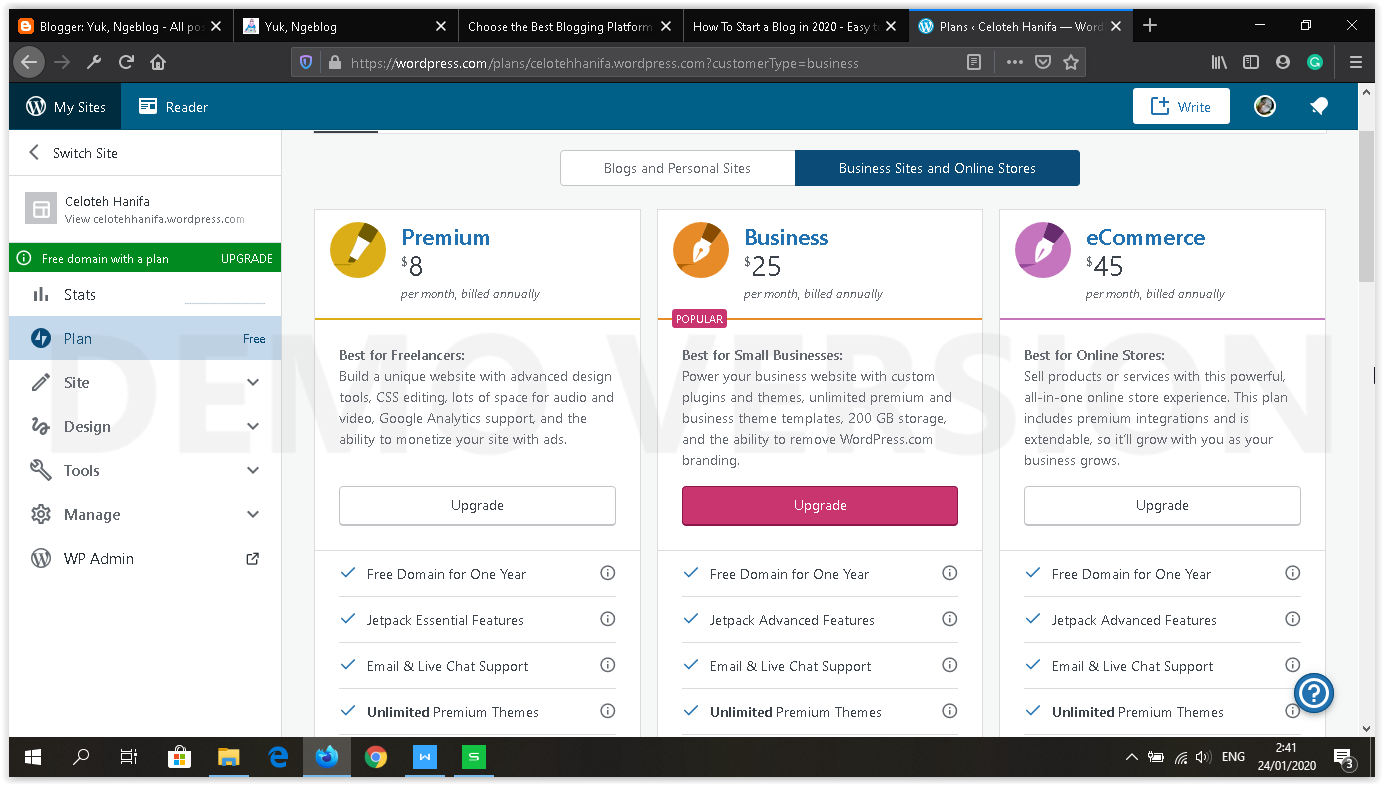Open the Firefox hamburger menu
This screenshot has width=1383, height=785.
(x=1356, y=62)
